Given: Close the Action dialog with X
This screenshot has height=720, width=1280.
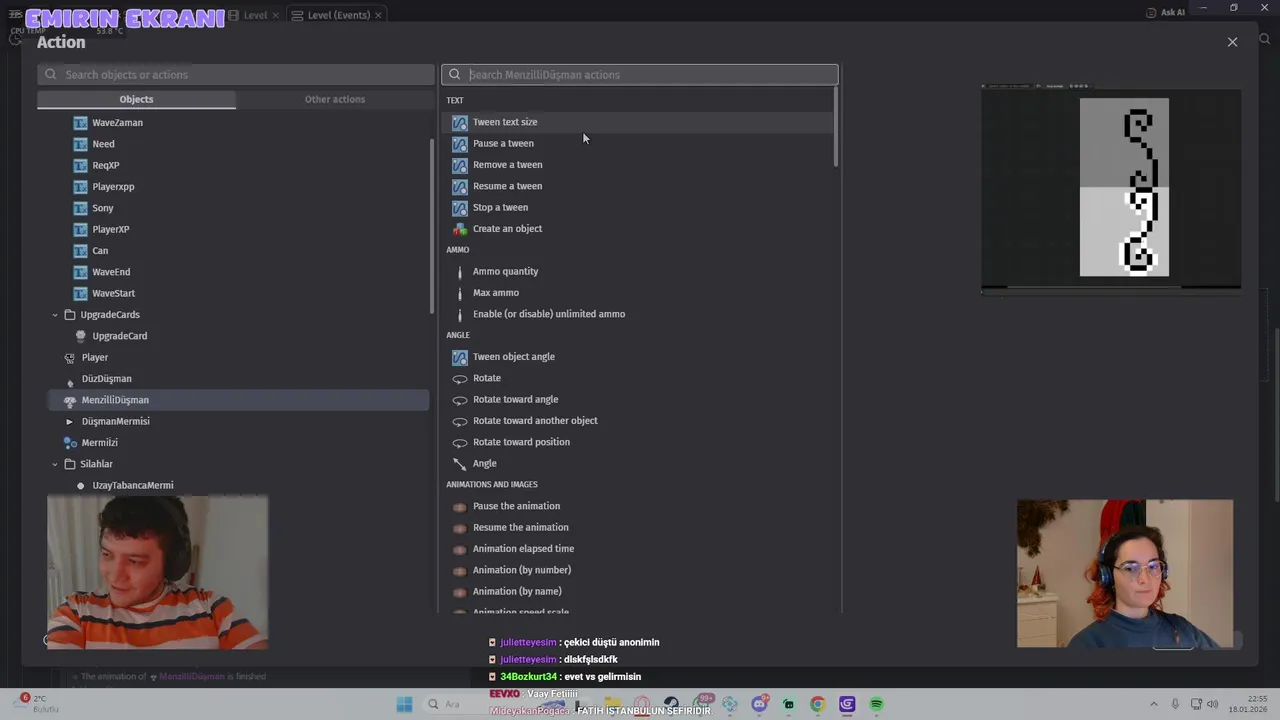Looking at the screenshot, I should pos(1232,42).
